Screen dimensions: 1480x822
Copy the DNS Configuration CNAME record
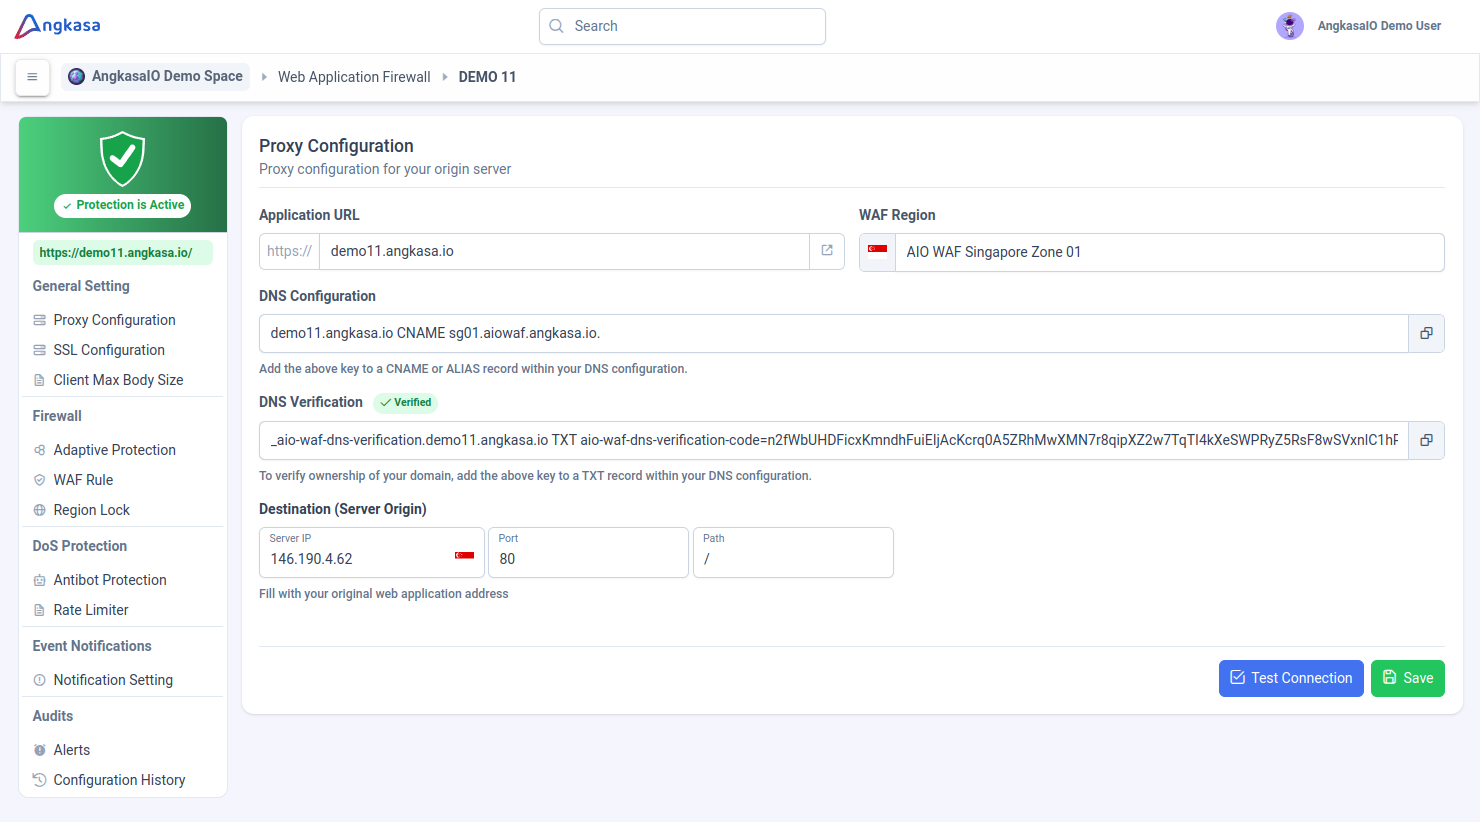coord(1426,333)
